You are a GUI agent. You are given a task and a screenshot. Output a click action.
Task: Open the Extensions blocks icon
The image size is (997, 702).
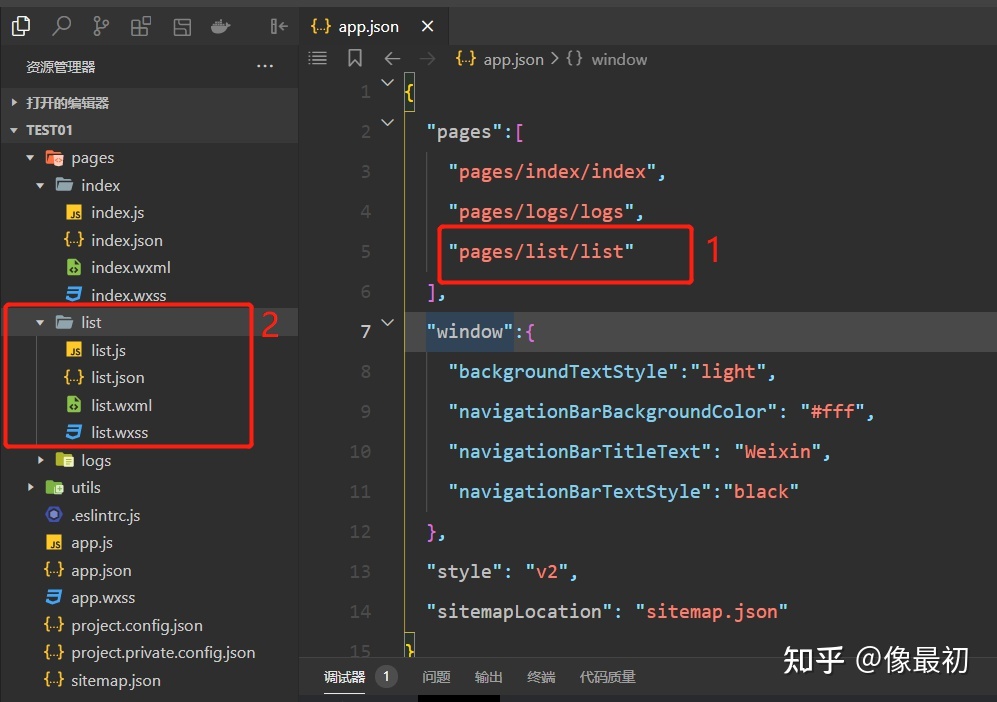tap(141, 27)
